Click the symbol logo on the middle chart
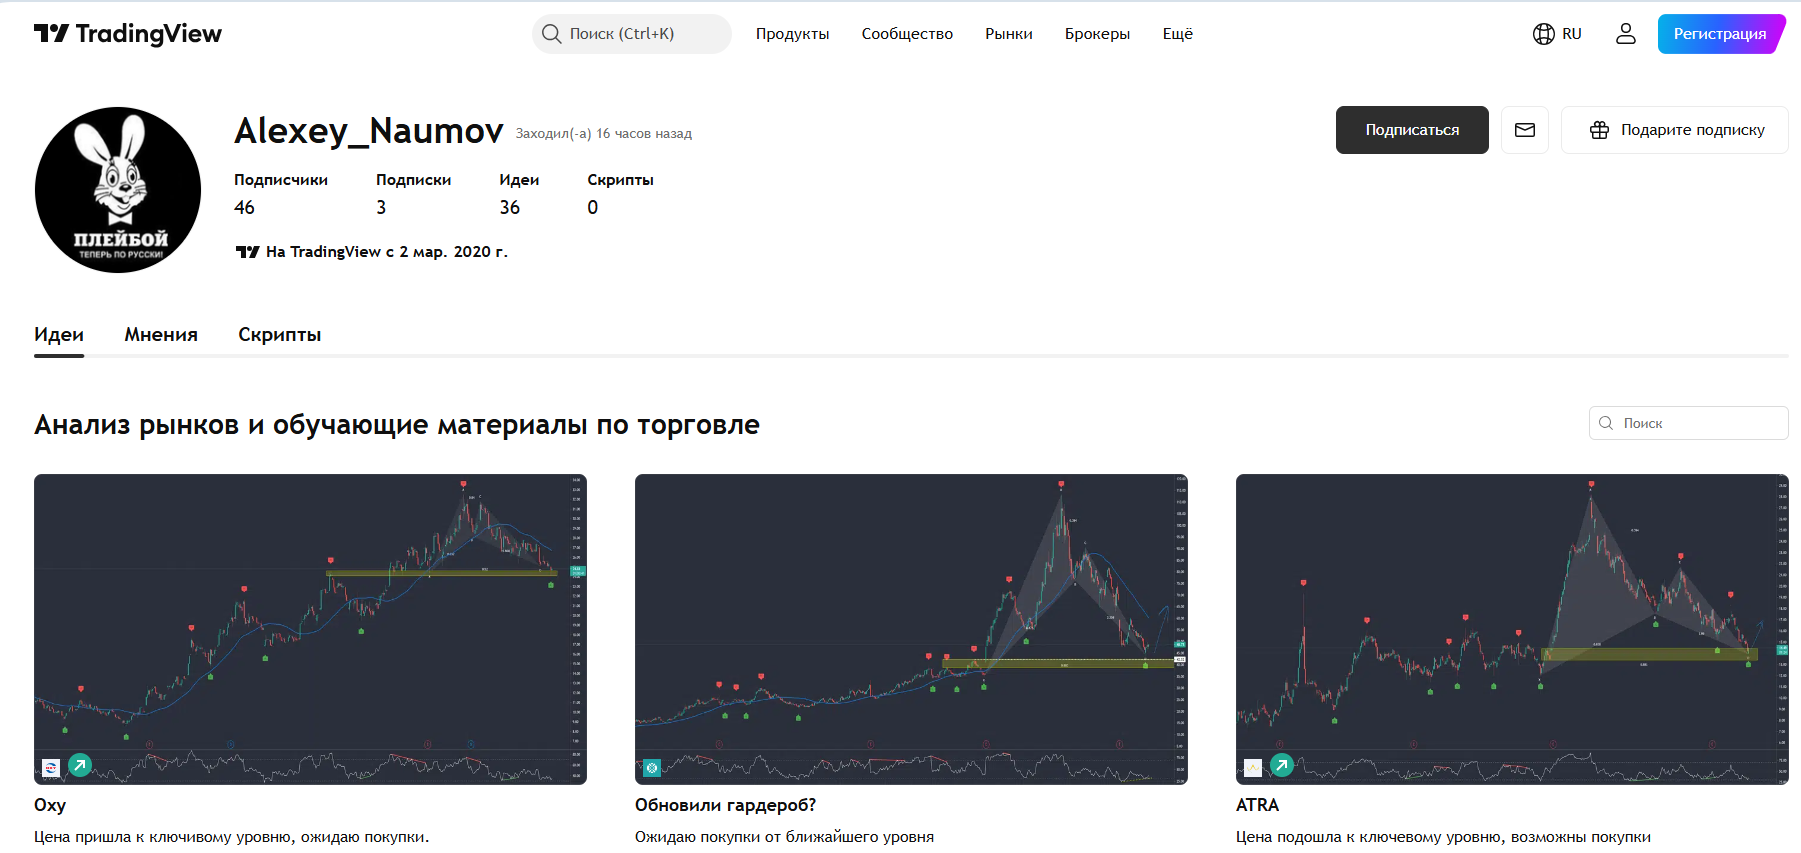This screenshot has width=1801, height=853. [x=652, y=768]
